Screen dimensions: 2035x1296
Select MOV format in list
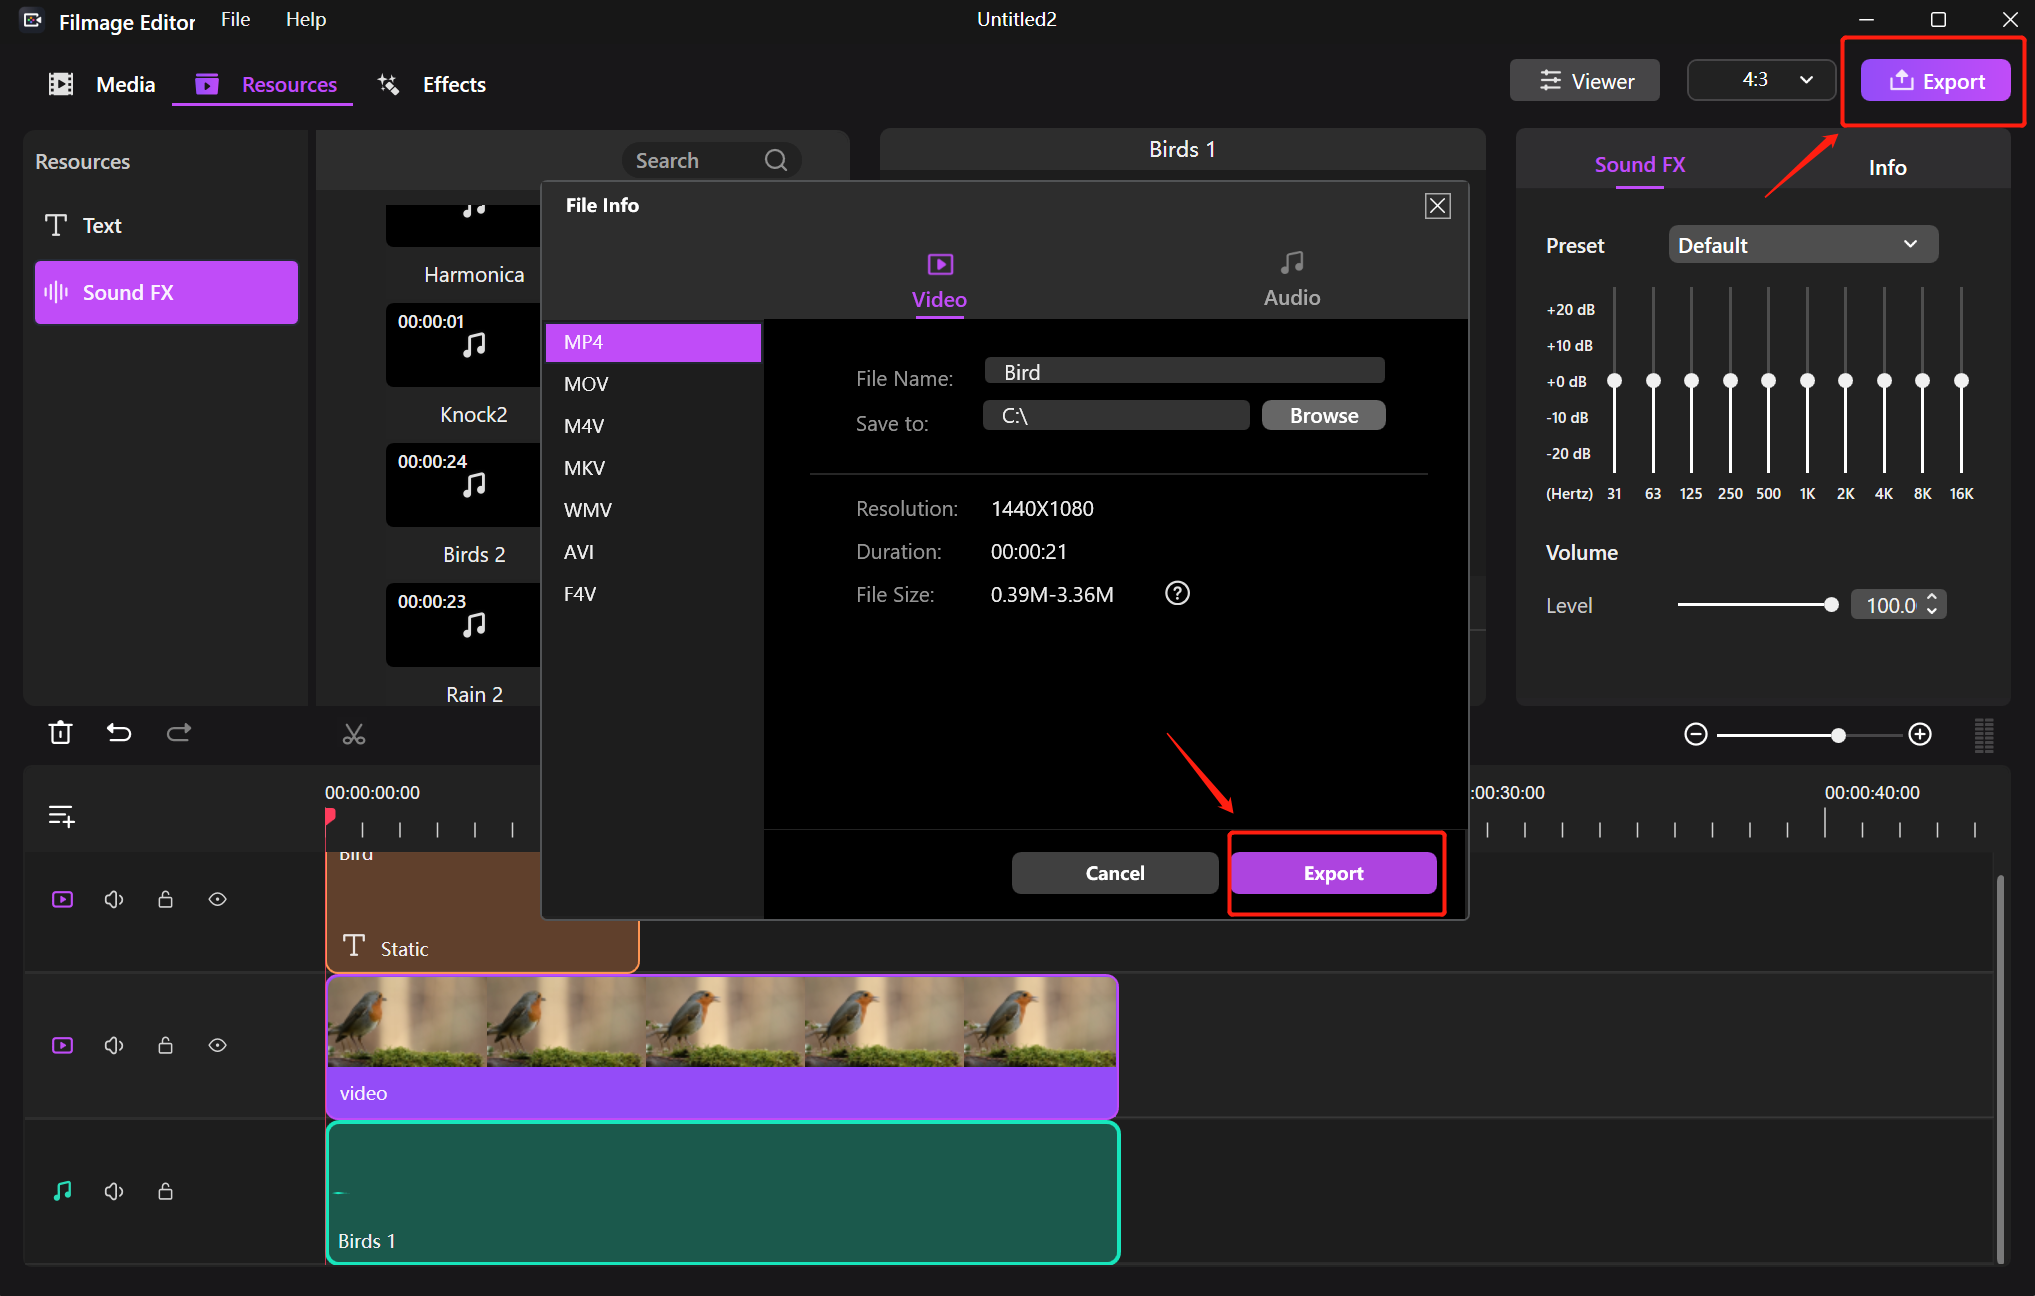586,384
